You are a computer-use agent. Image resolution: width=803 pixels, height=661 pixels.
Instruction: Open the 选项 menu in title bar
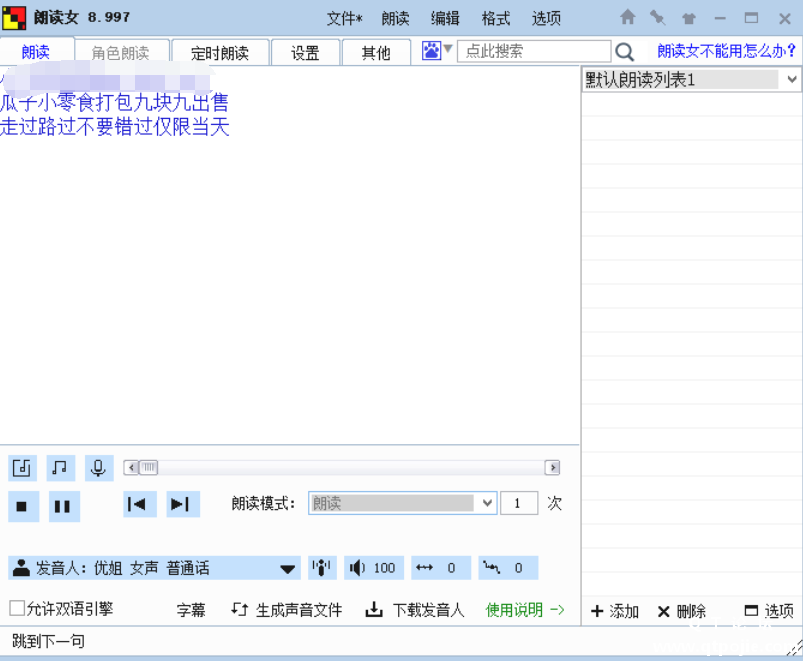546,19
